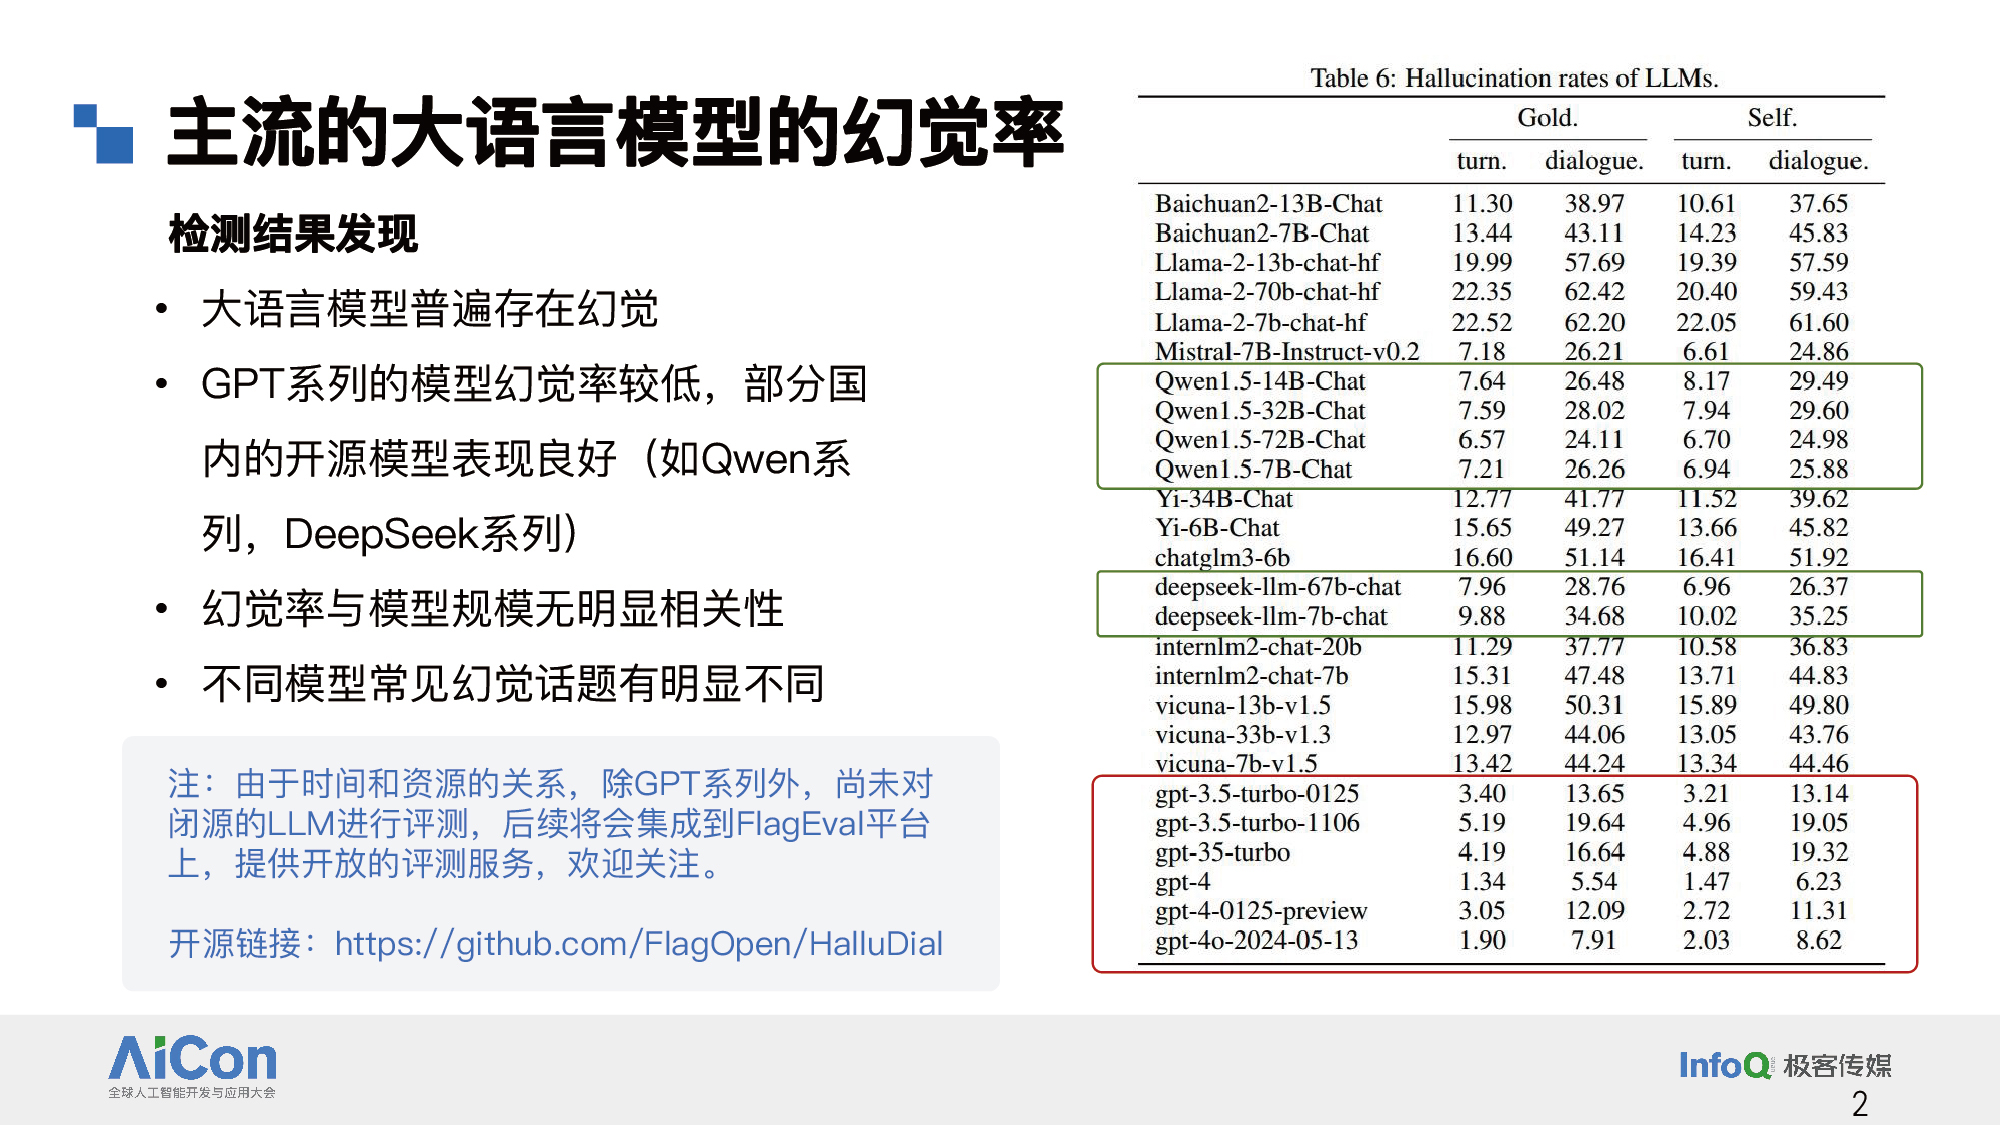Click the gpt-3.5-turbo-1106 row label
The height and width of the screenshot is (1125, 2000).
coord(1257,822)
